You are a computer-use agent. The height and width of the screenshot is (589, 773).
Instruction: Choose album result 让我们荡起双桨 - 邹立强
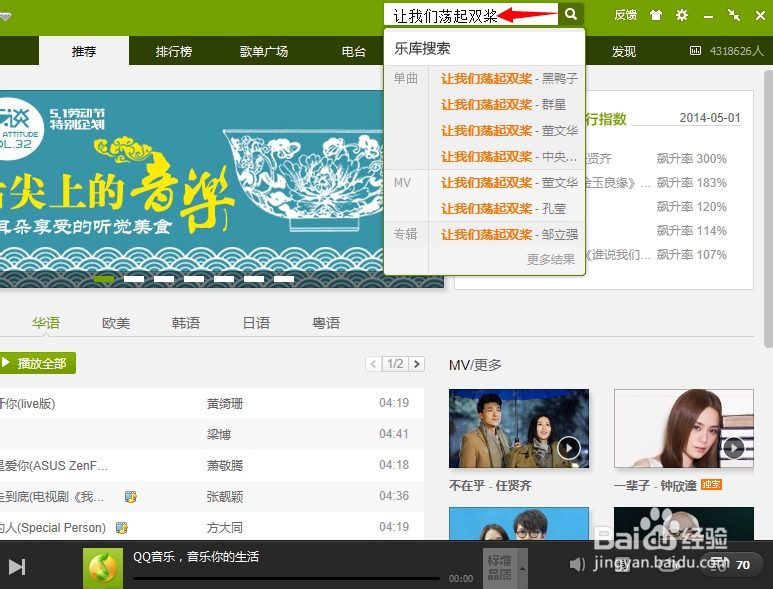509,235
